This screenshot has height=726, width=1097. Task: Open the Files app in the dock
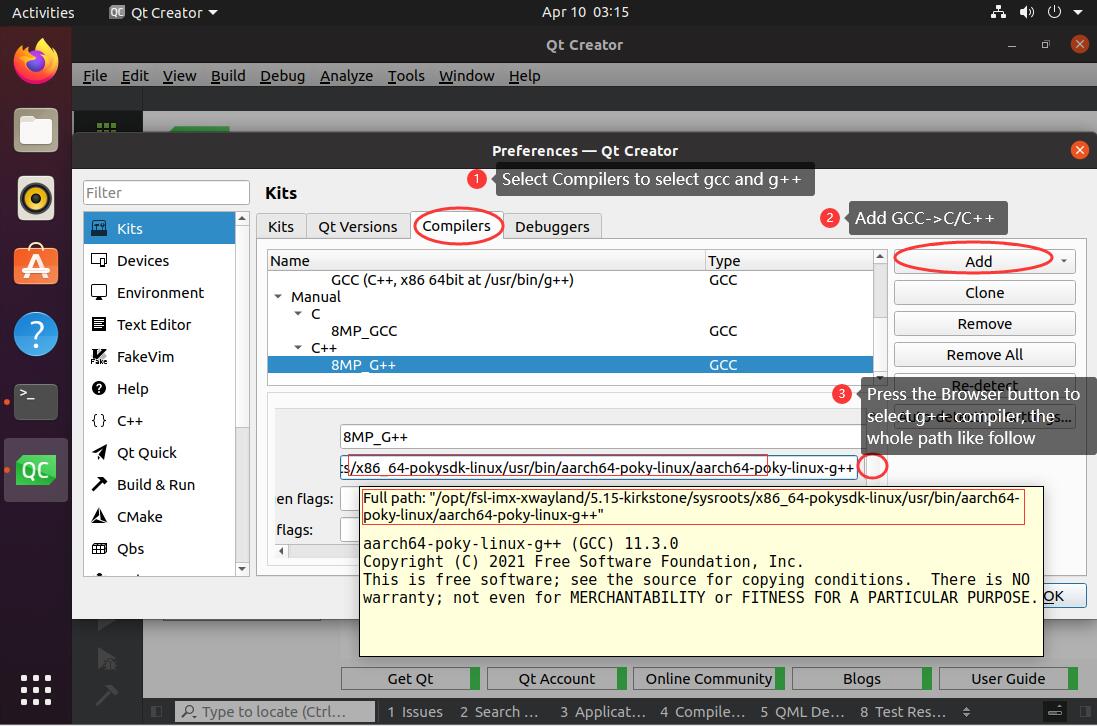pyautogui.click(x=36, y=130)
